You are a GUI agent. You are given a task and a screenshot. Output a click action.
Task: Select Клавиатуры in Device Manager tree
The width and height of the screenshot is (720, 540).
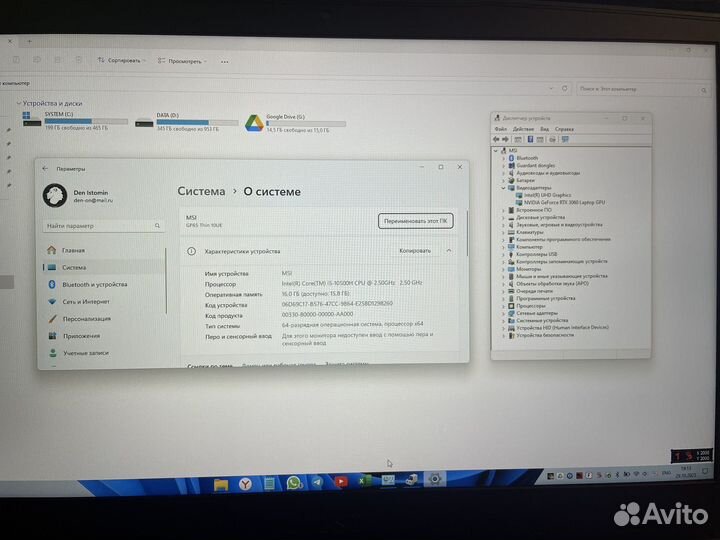point(529,232)
